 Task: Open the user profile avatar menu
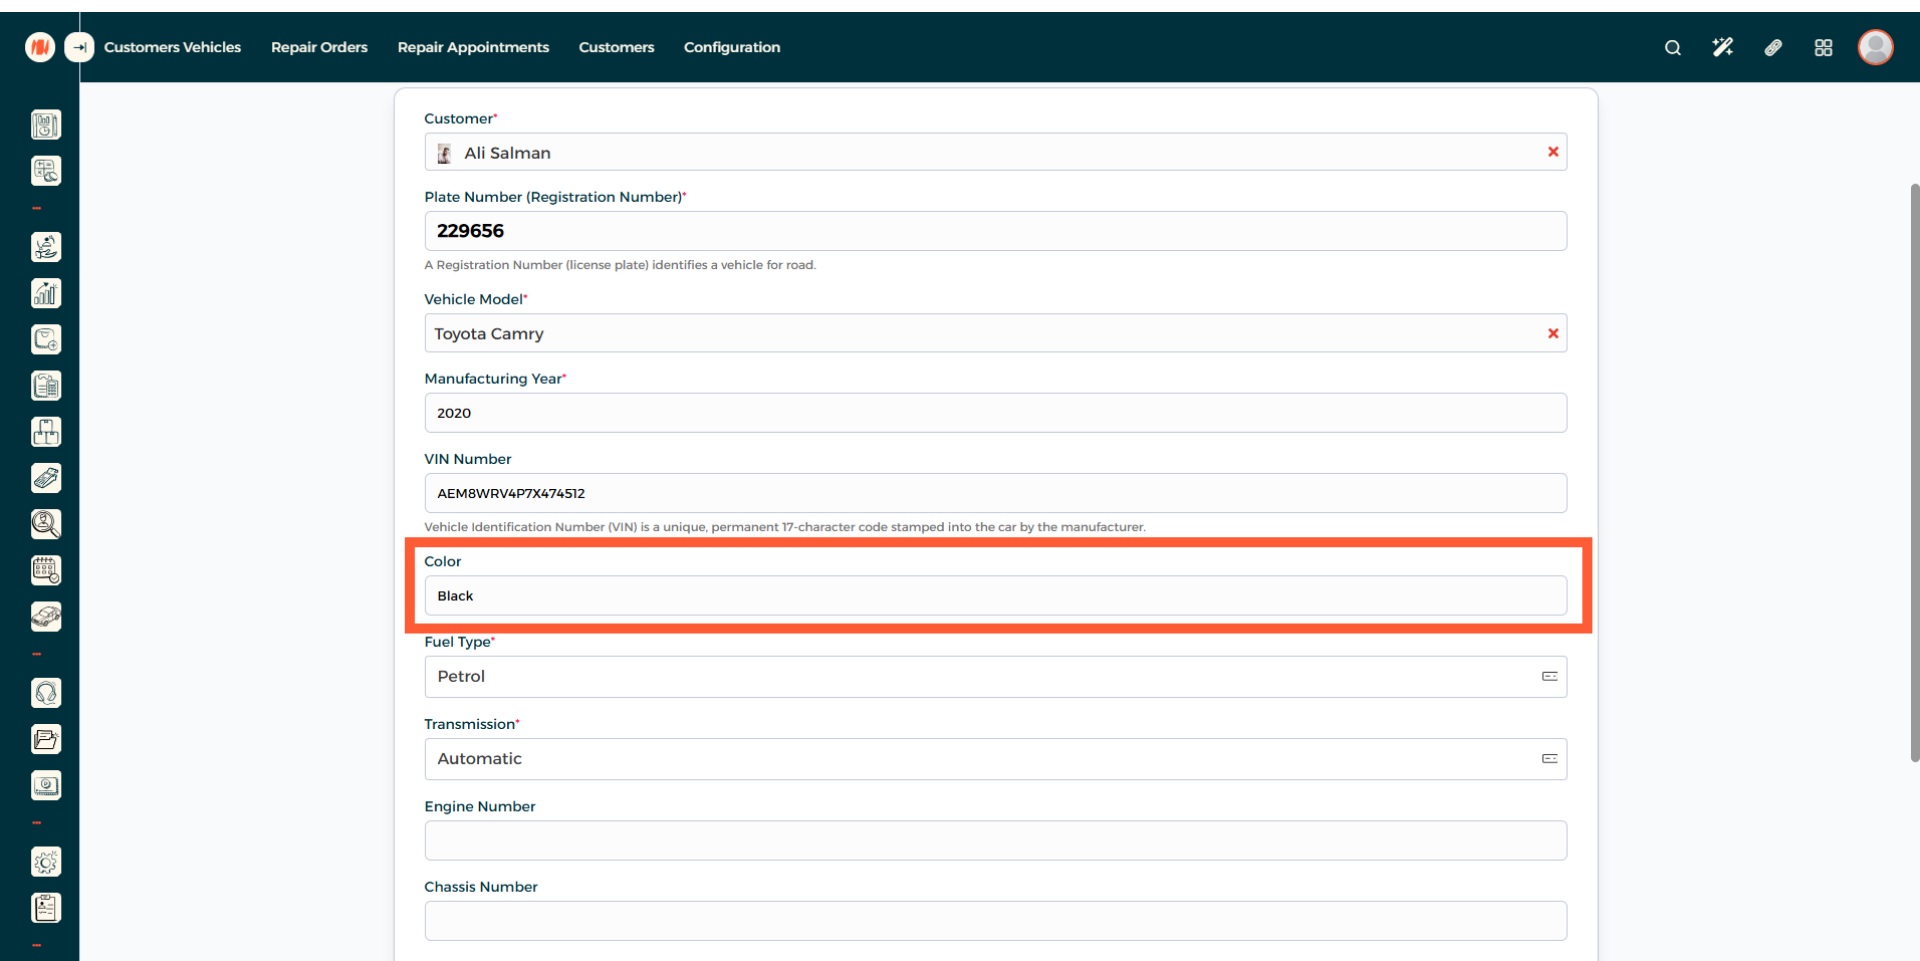click(x=1875, y=47)
